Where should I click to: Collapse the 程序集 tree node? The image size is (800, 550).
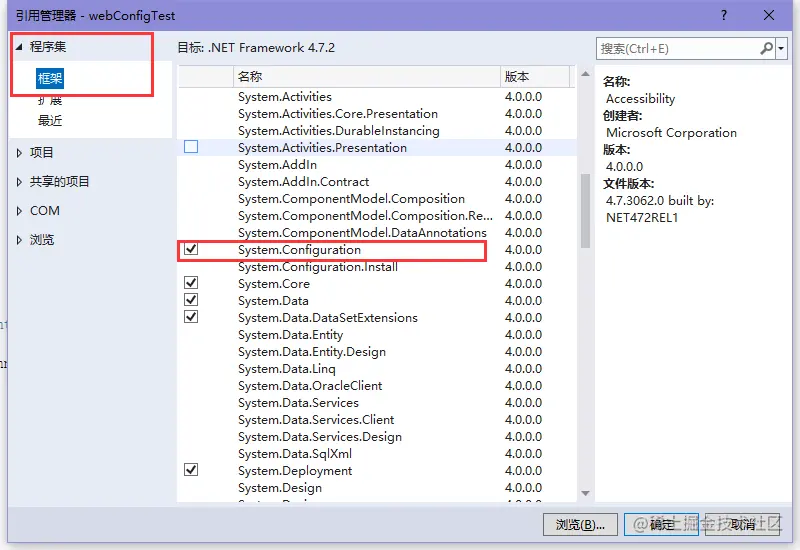[19, 47]
